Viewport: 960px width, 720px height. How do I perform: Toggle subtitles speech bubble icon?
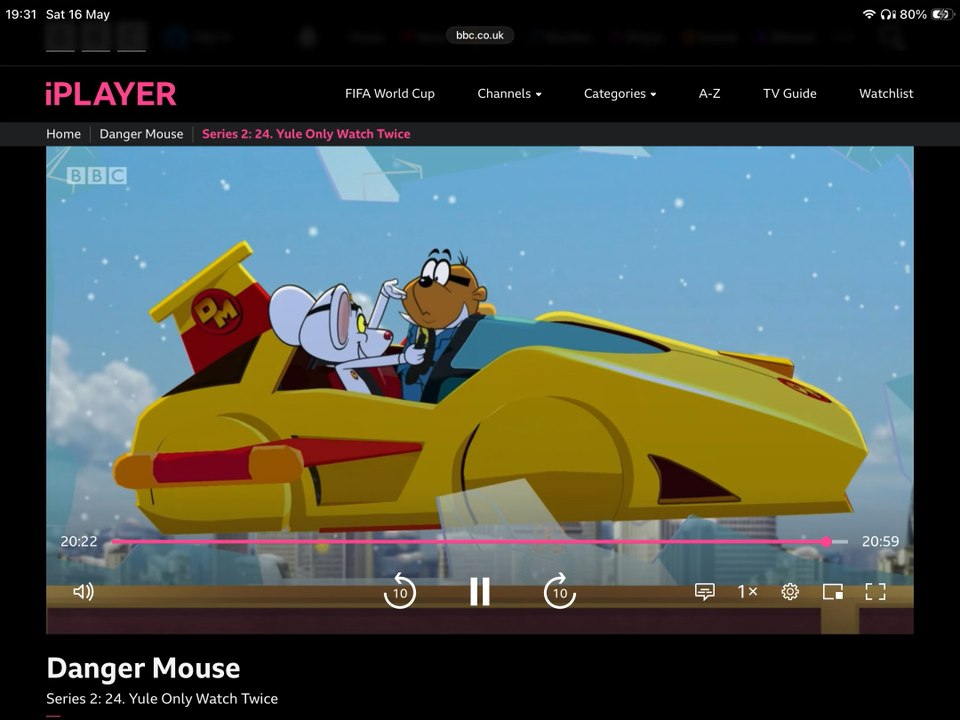(x=705, y=591)
